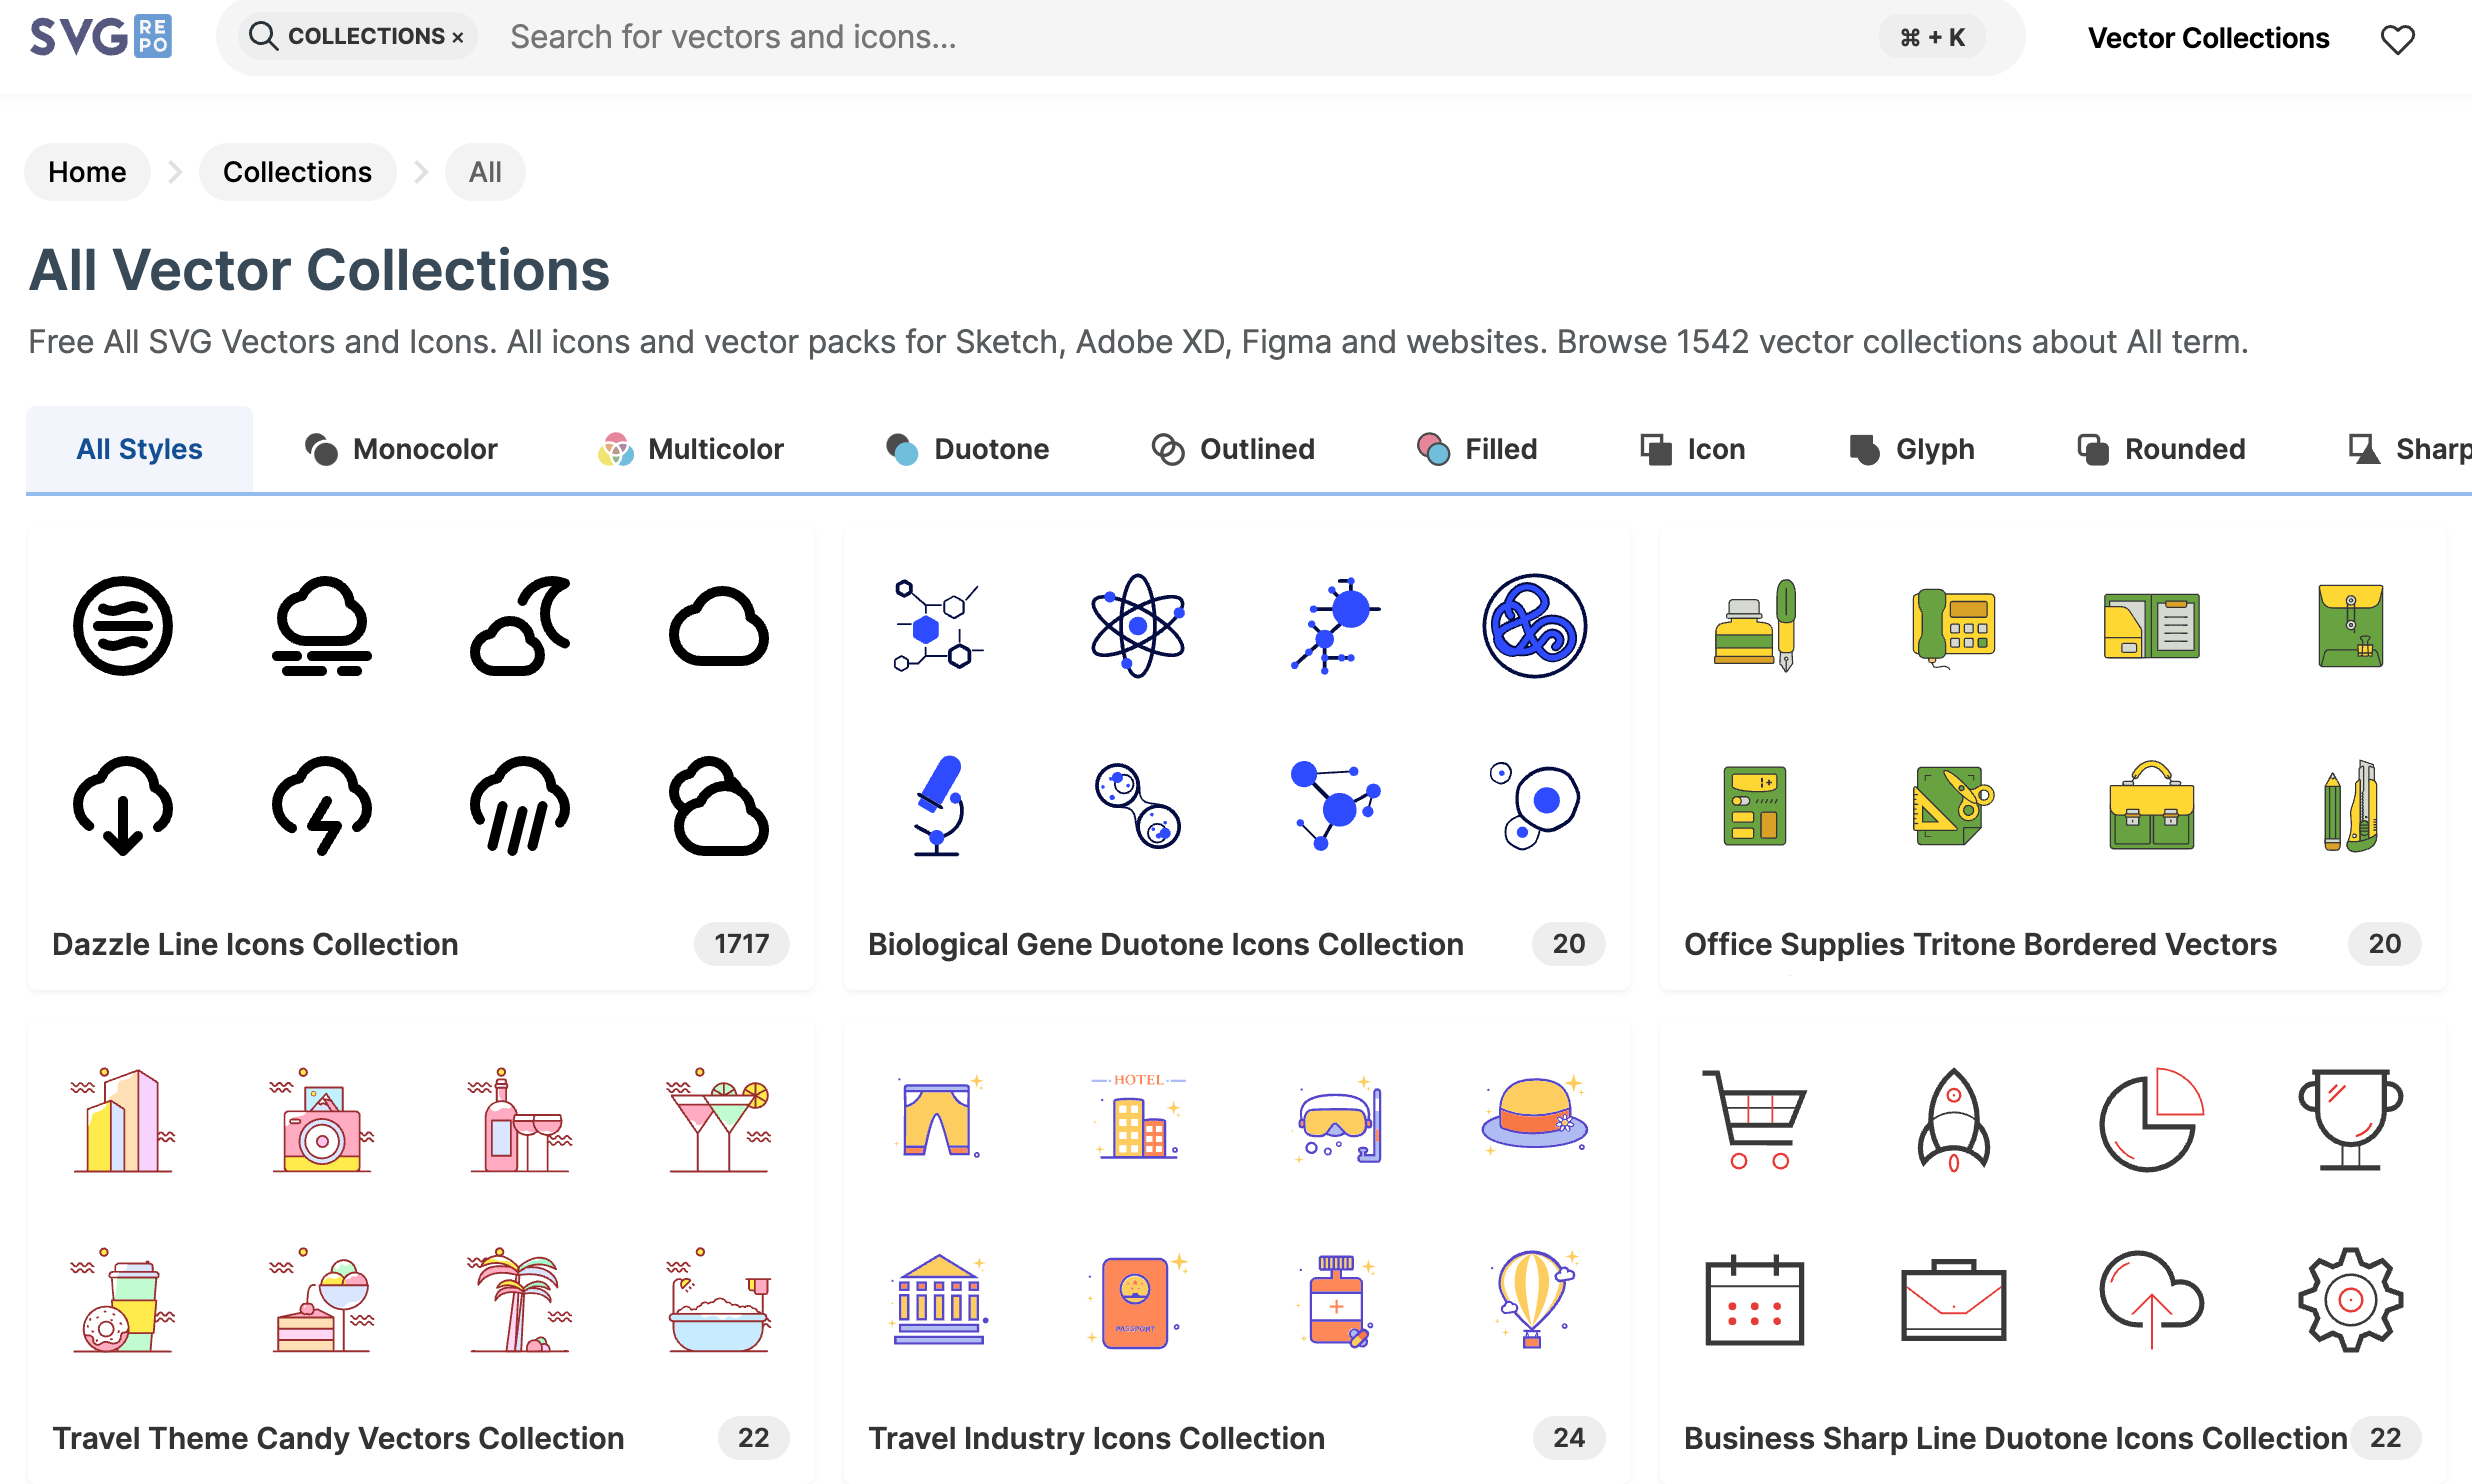Go to Home breadcrumb
Image resolution: width=2472 pixels, height=1484 pixels.
[87, 172]
